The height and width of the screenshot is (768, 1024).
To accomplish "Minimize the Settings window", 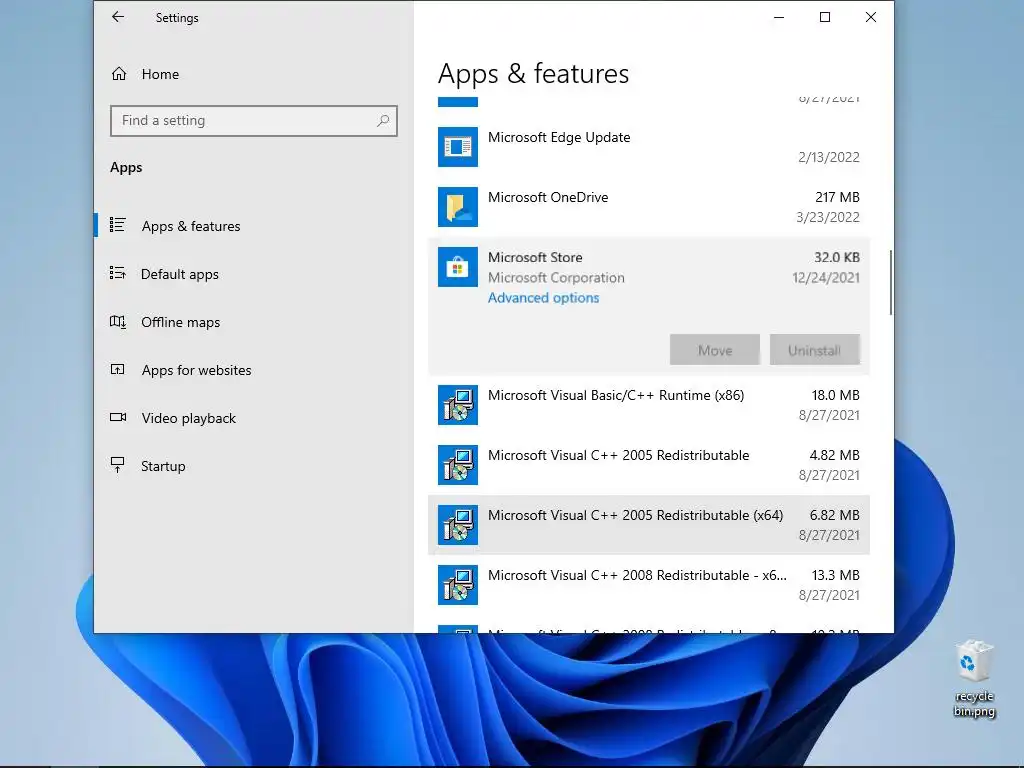I will (778, 18).
